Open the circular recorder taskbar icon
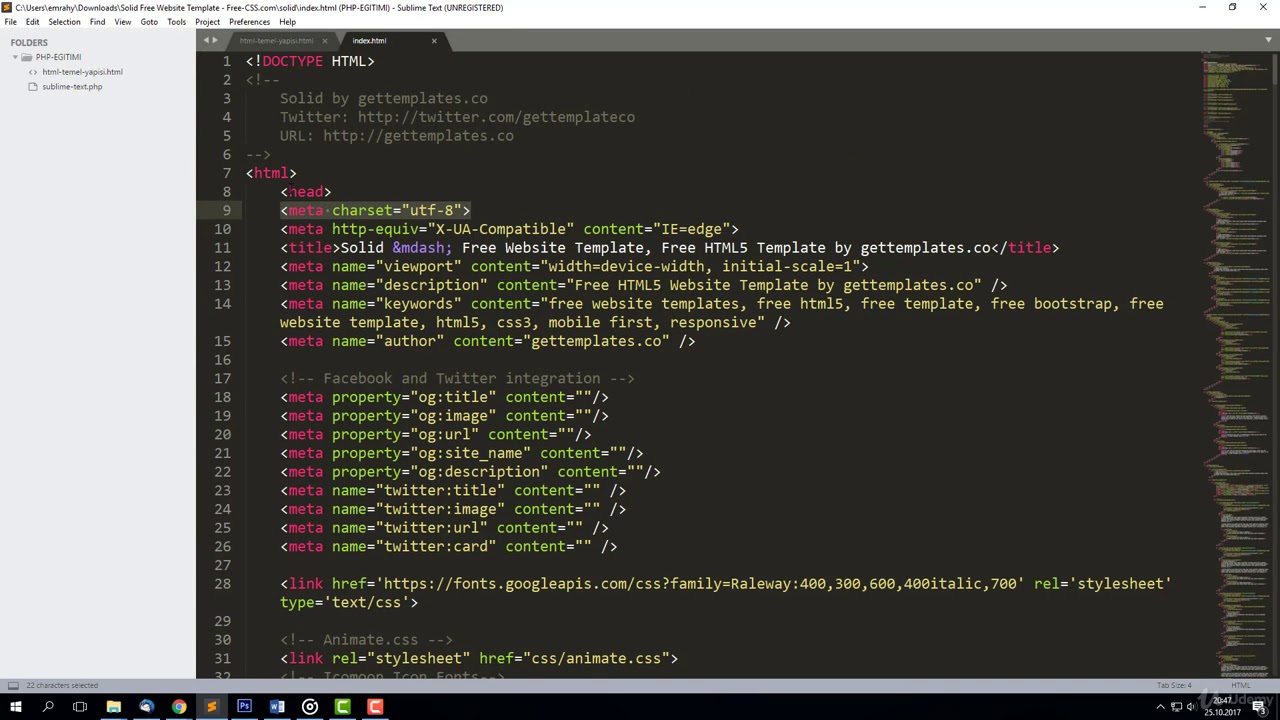This screenshot has height=720, width=1280. (310, 707)
